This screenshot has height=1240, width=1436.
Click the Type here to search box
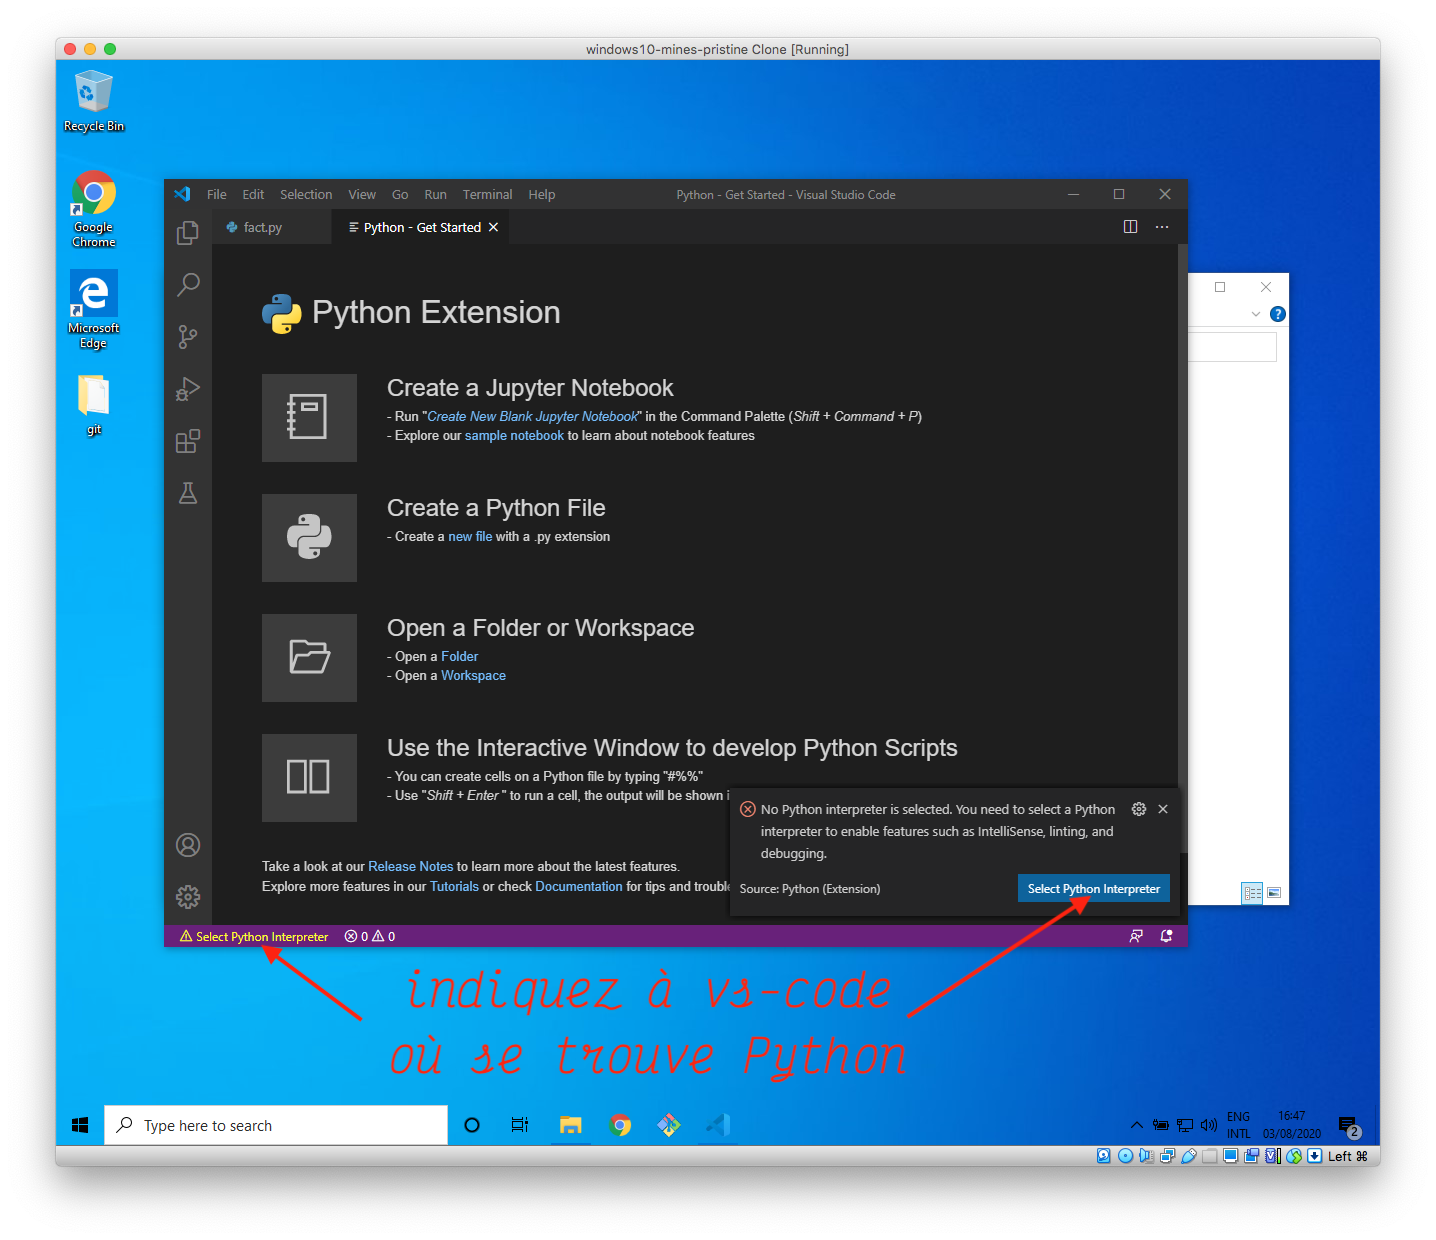point(276,1125)
